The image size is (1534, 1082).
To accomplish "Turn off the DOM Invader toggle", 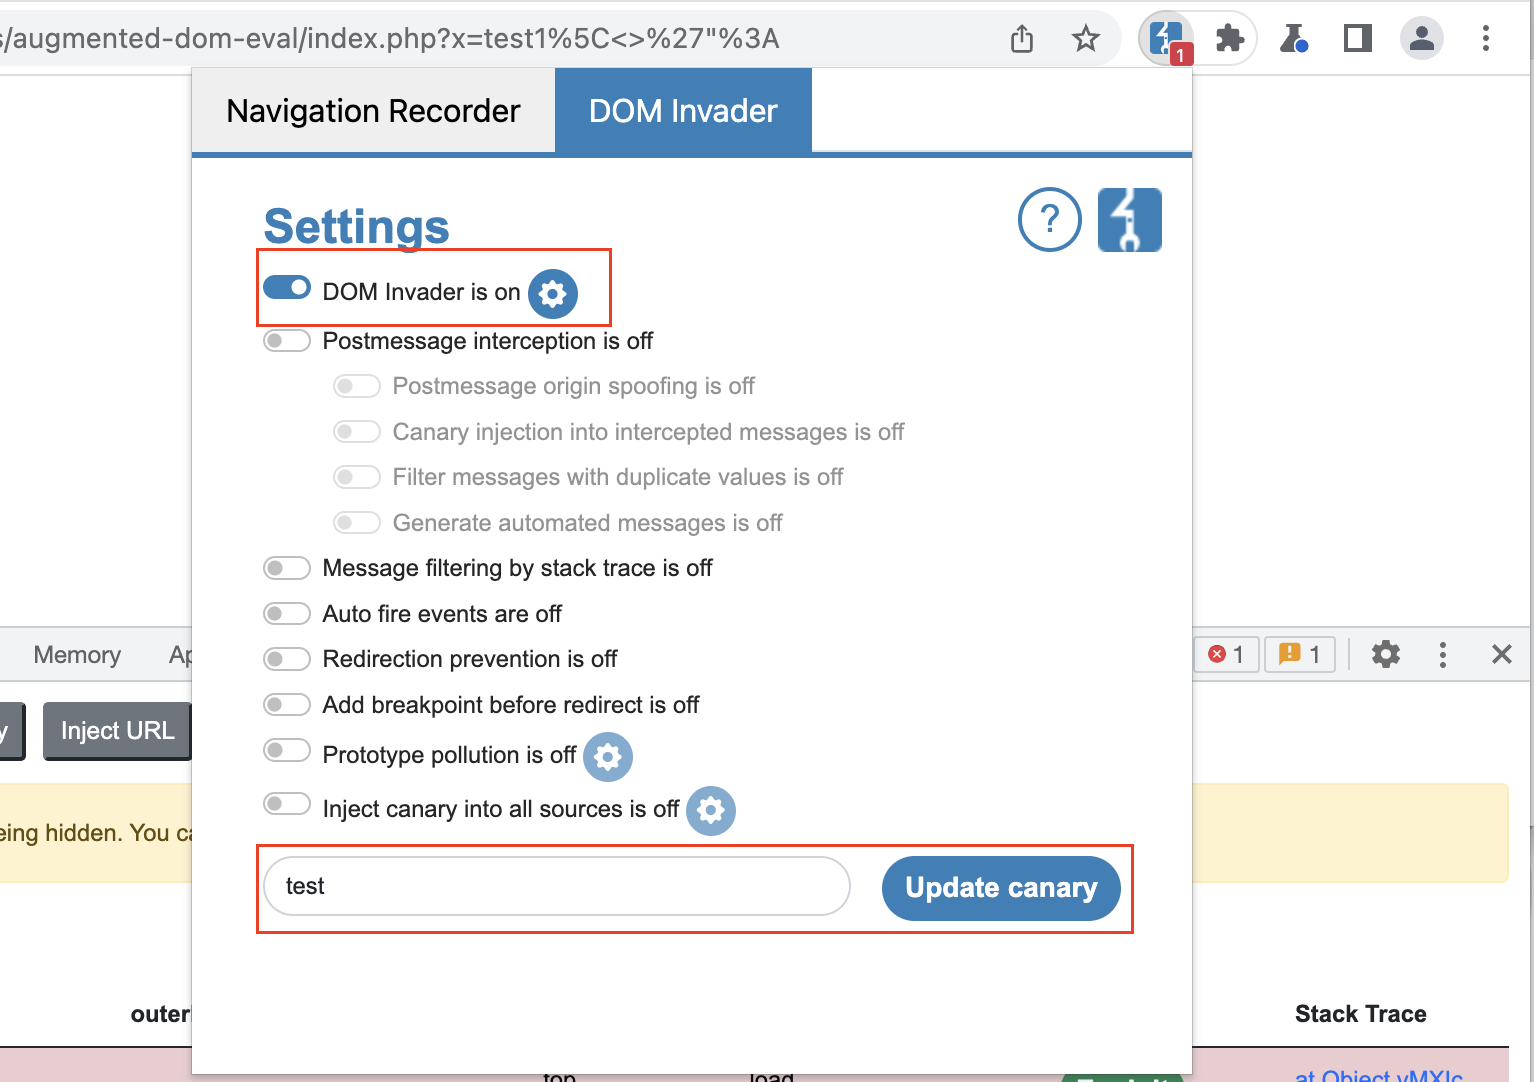I will [x=287, y=288].
